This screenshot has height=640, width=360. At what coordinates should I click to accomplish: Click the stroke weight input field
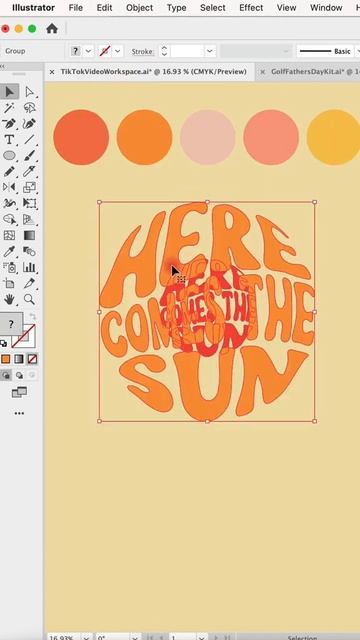187,51
